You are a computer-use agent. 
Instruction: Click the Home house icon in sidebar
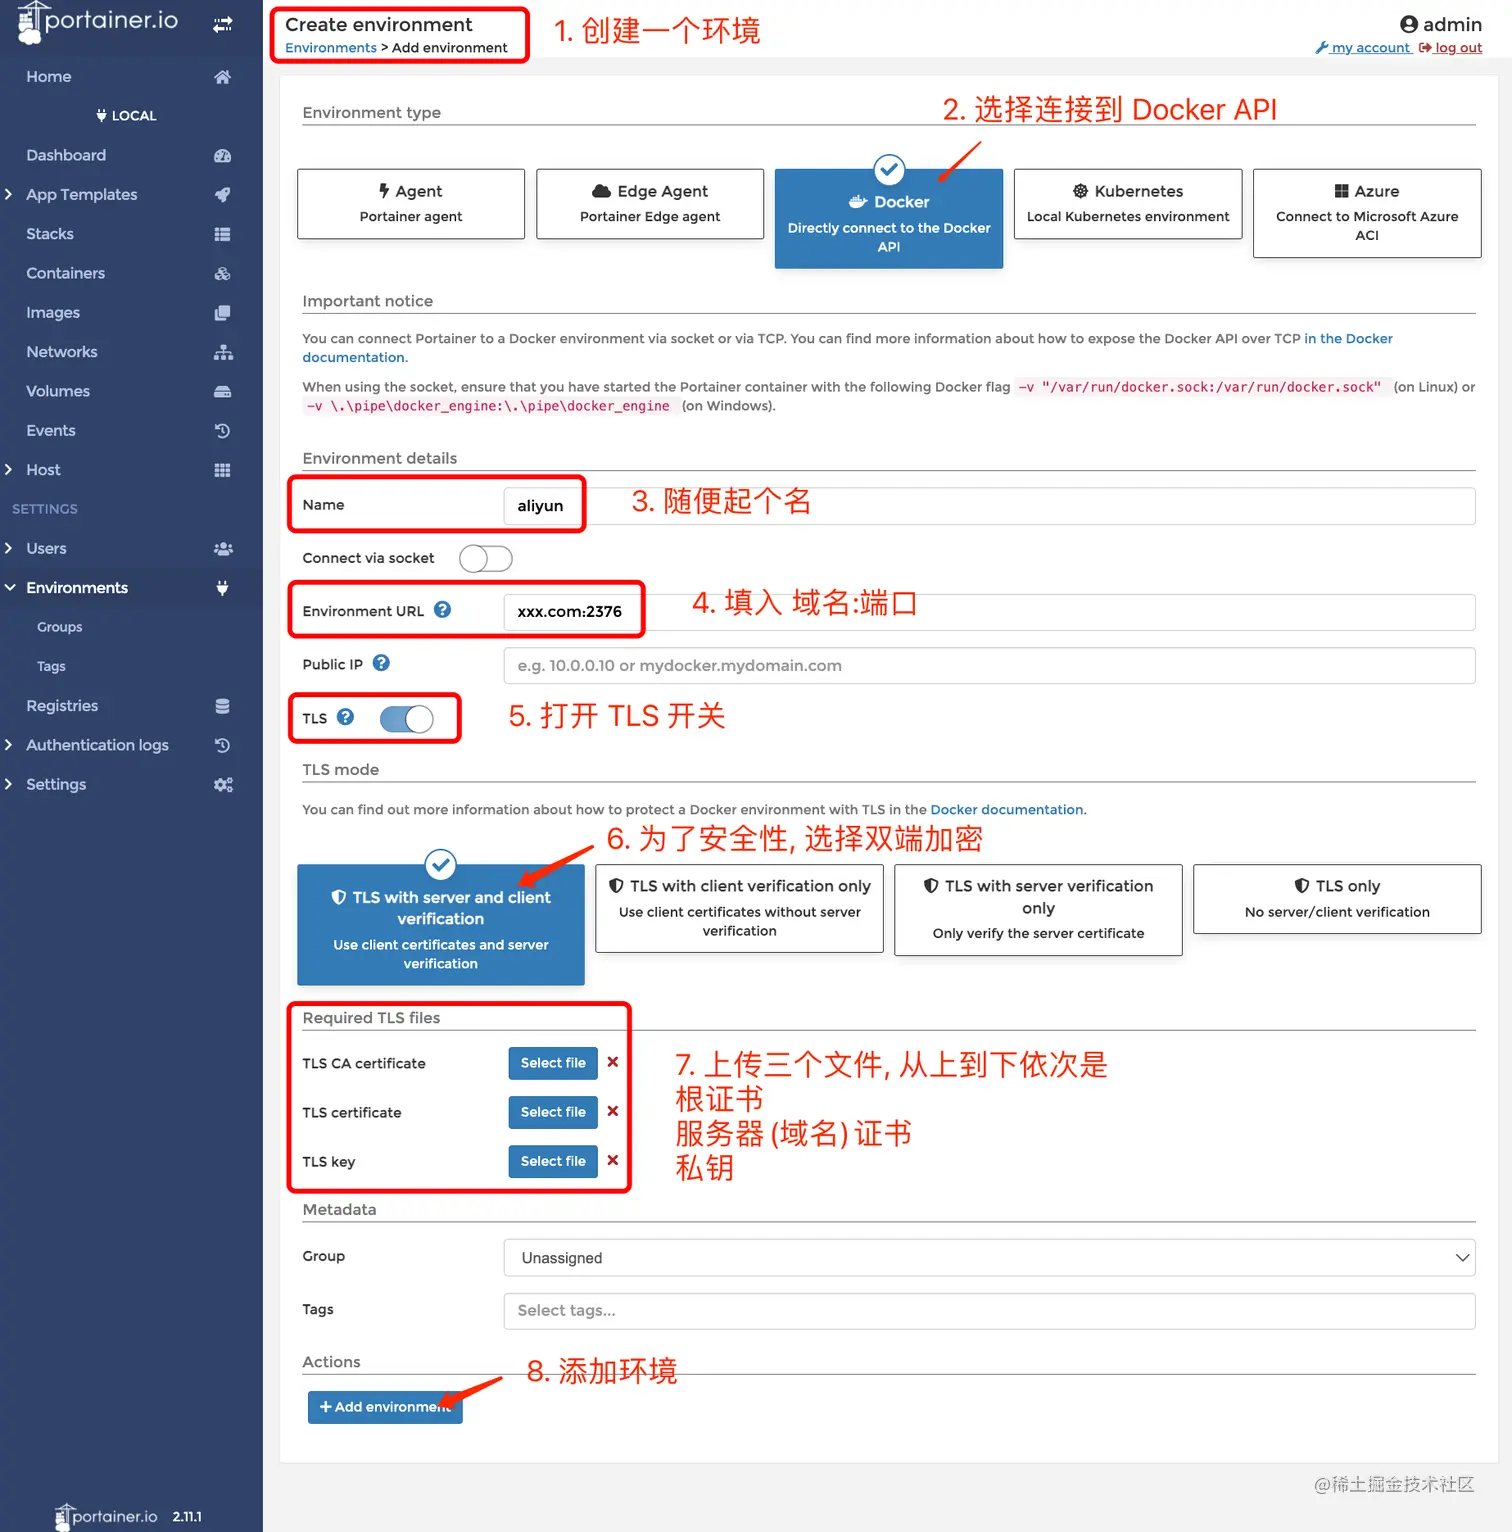point(223,77)
